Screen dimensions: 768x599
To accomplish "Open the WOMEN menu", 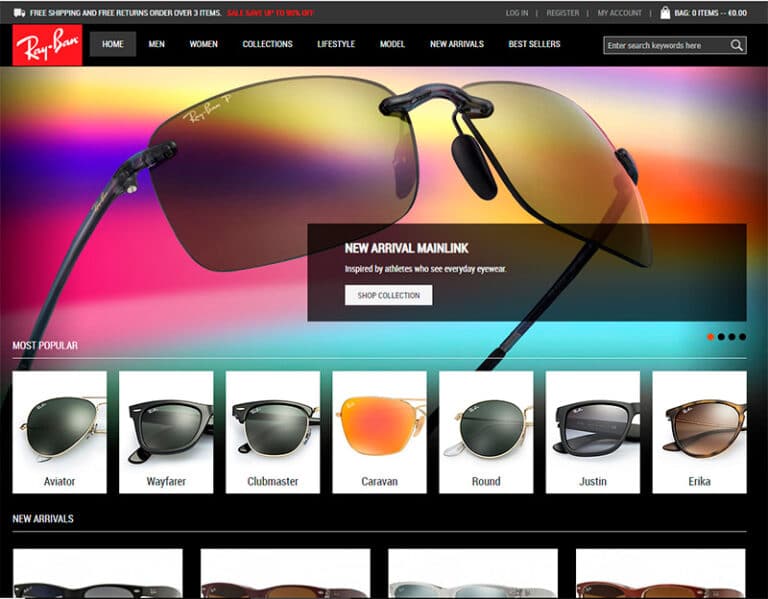I will pyautogui.click(x=203, y=44).
